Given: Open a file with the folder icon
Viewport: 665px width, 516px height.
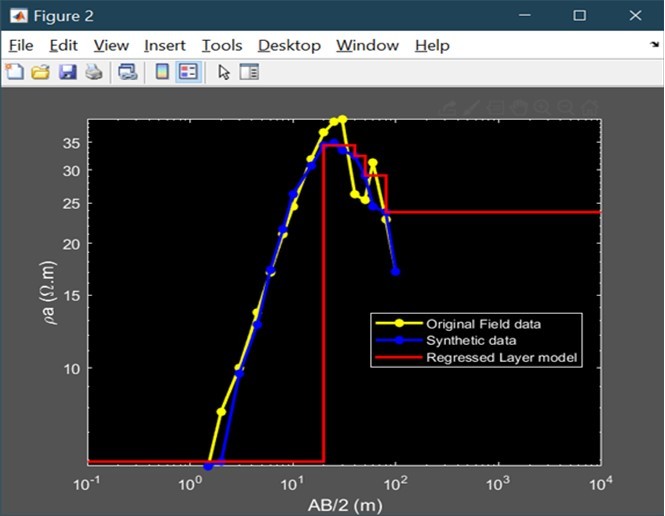Looking at the screenshot, I should tap(40, 72).
